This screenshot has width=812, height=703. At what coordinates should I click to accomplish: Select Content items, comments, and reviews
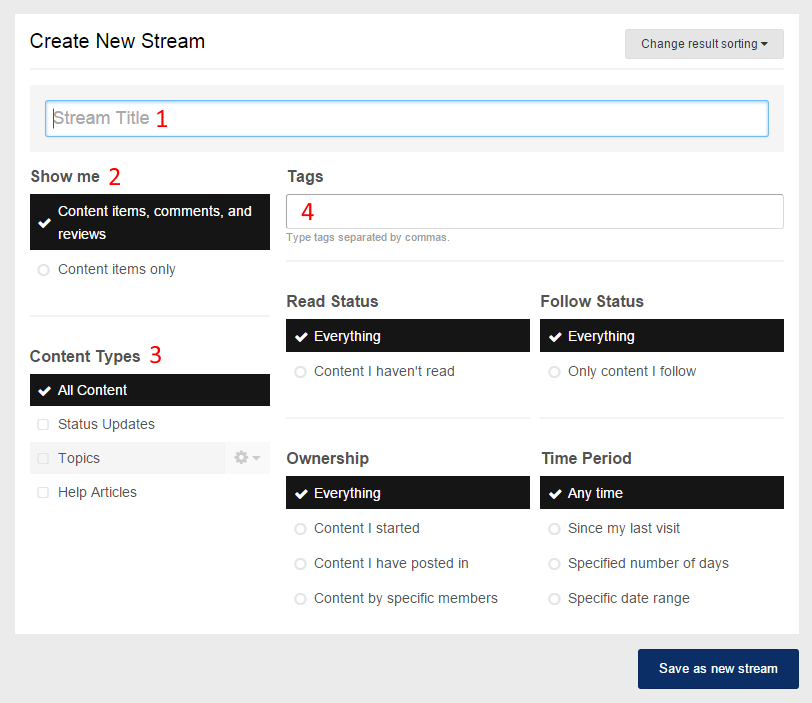coord(150,222)
